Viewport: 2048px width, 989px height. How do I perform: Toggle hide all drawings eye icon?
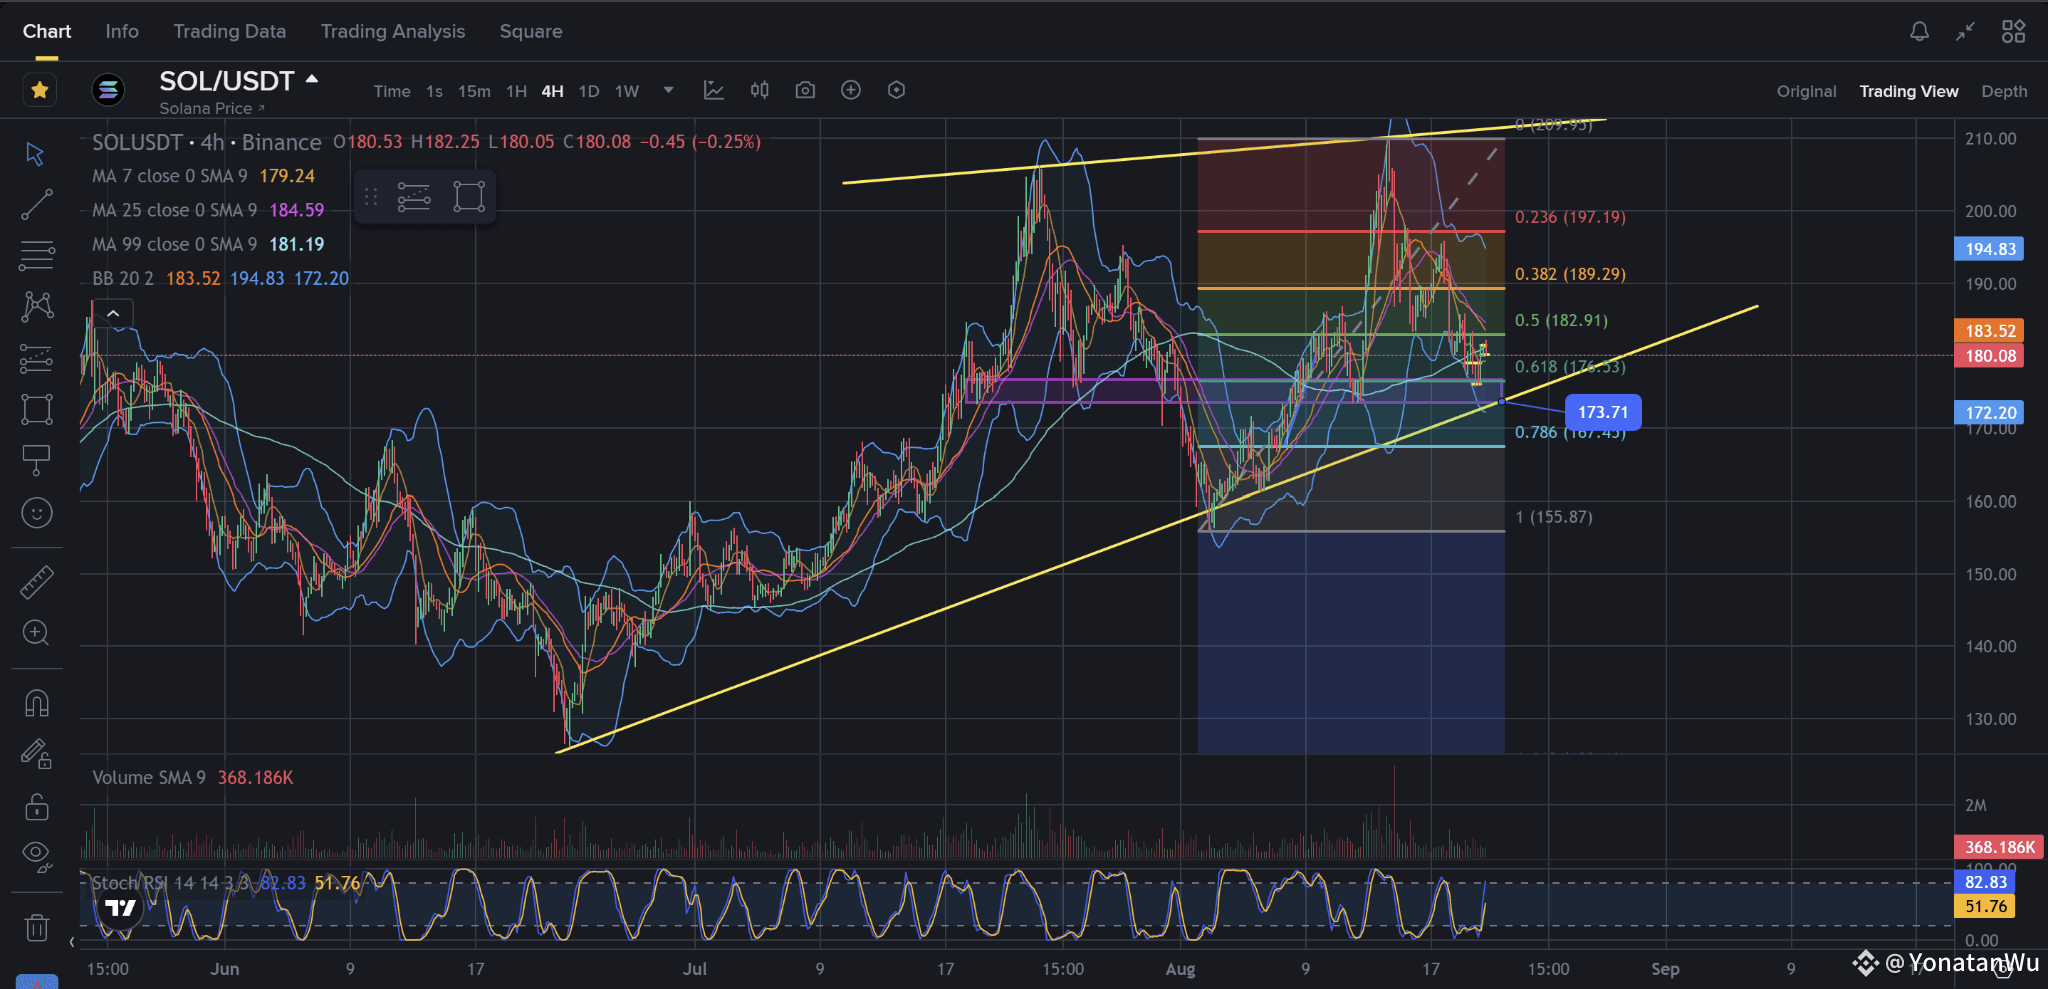tap(37, 855)
